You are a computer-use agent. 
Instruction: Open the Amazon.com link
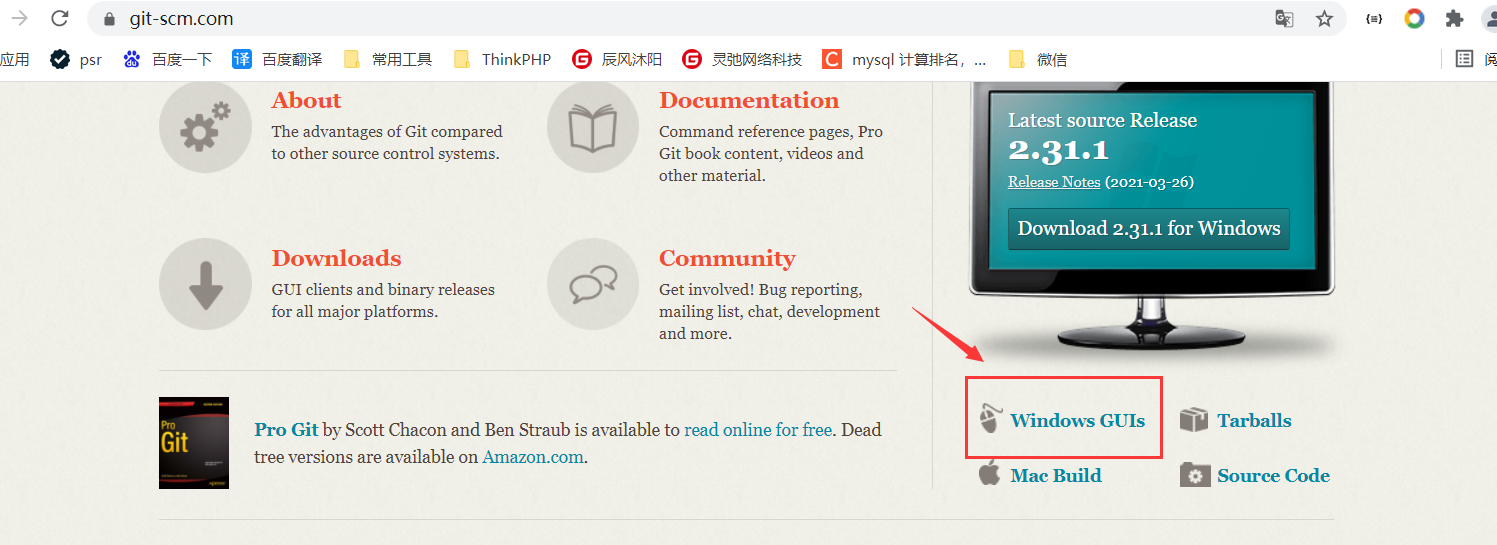pos(533,457)
